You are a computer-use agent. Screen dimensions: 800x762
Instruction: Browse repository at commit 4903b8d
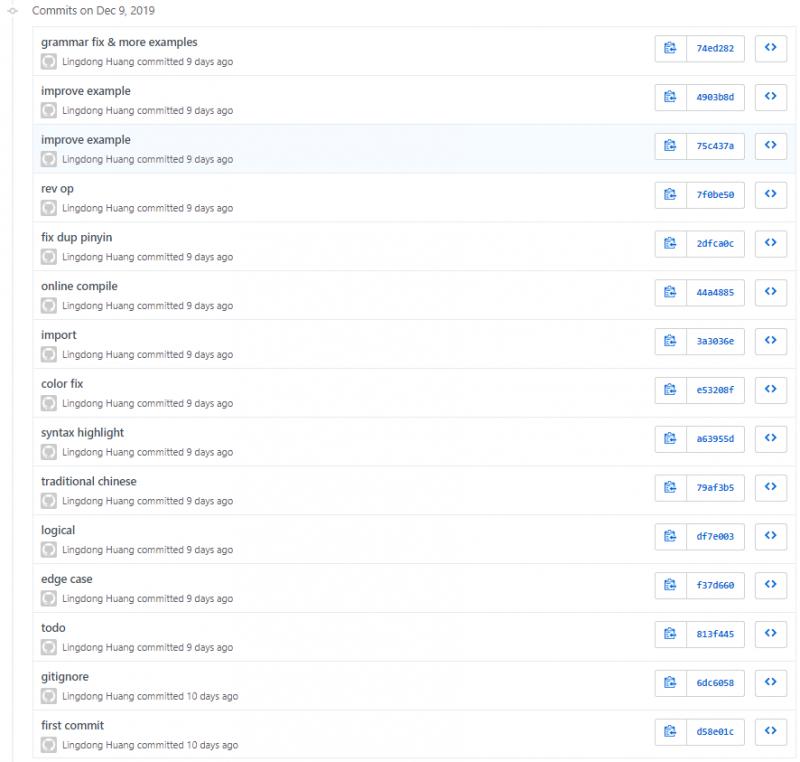click(770, 97)
